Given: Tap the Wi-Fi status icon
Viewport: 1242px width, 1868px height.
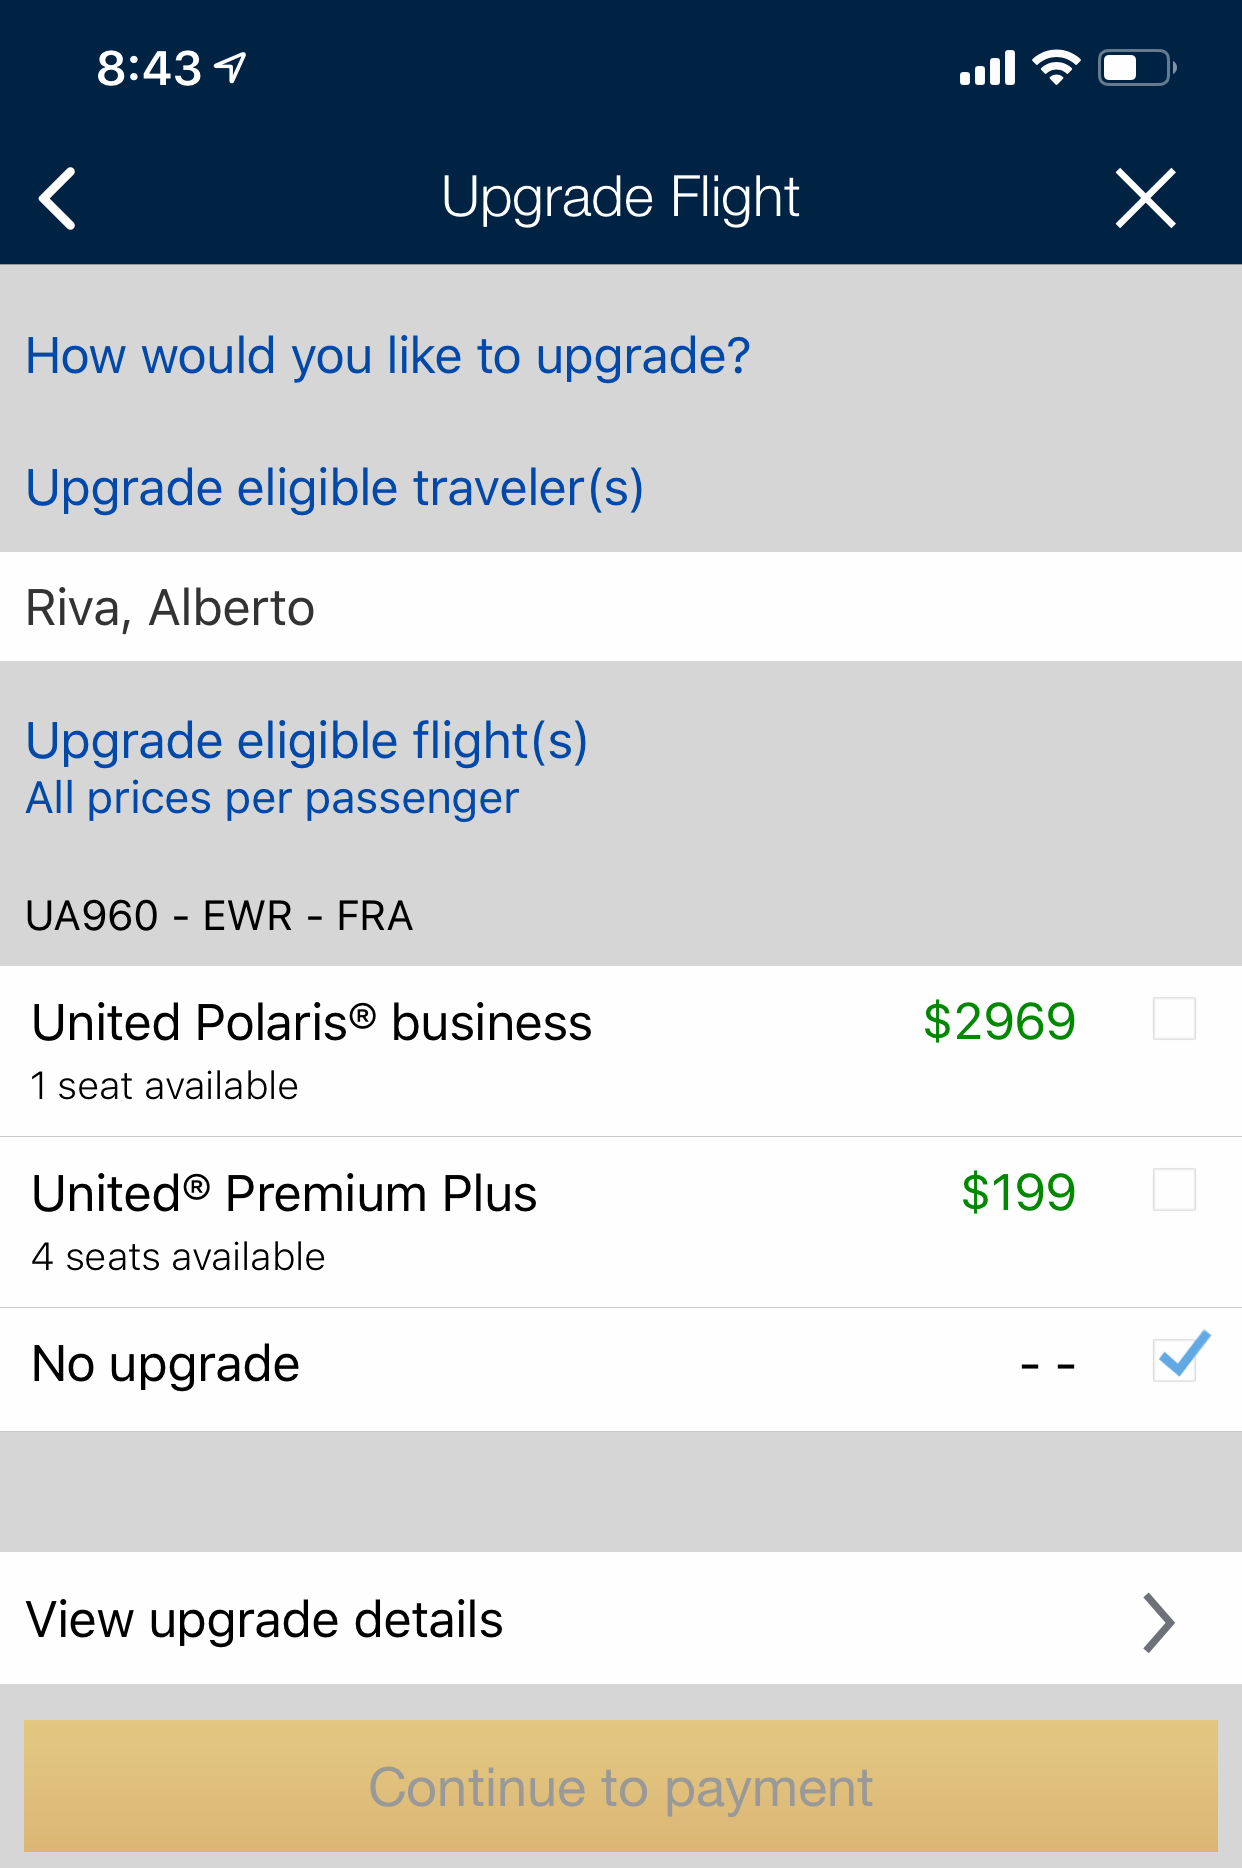Looking at the screenshot, I should click(1056, 68).
